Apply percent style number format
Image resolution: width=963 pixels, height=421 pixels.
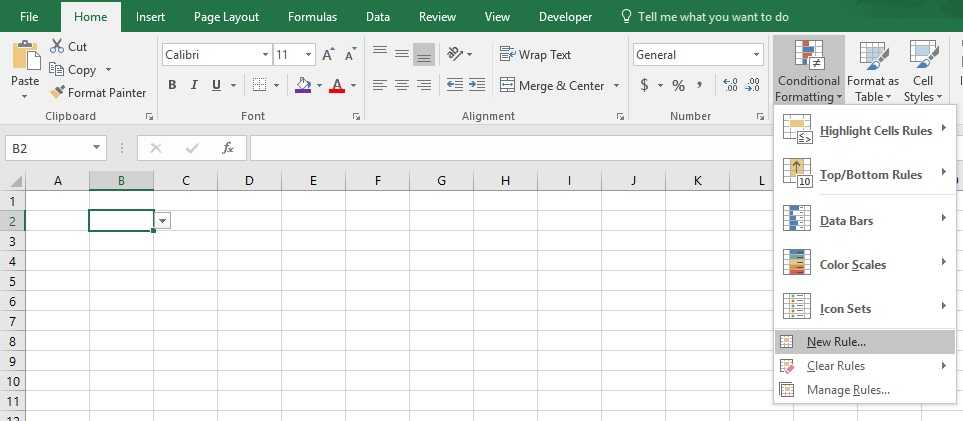coord(678,86)
